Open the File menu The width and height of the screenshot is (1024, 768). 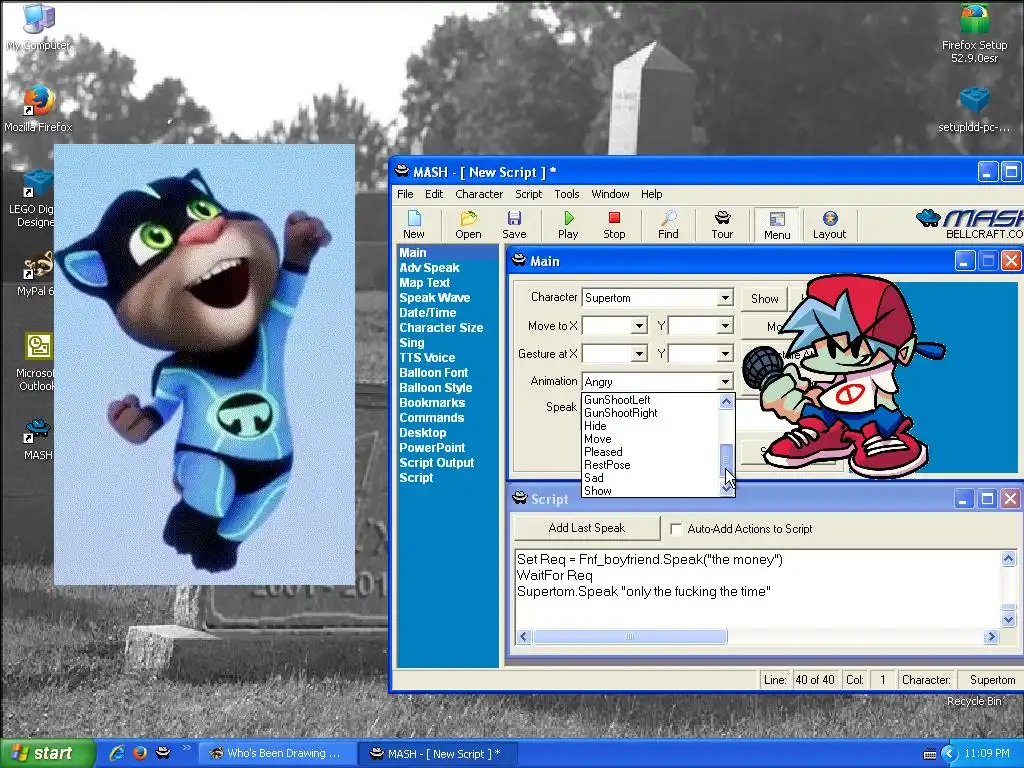click(405, 194)
